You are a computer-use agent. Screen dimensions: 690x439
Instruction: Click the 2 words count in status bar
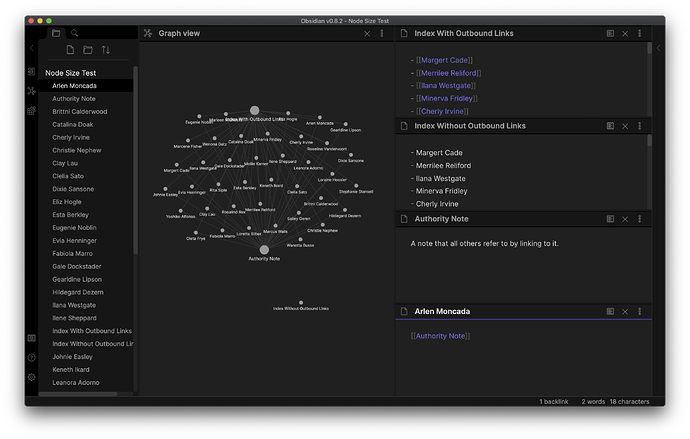pos(593,402)
